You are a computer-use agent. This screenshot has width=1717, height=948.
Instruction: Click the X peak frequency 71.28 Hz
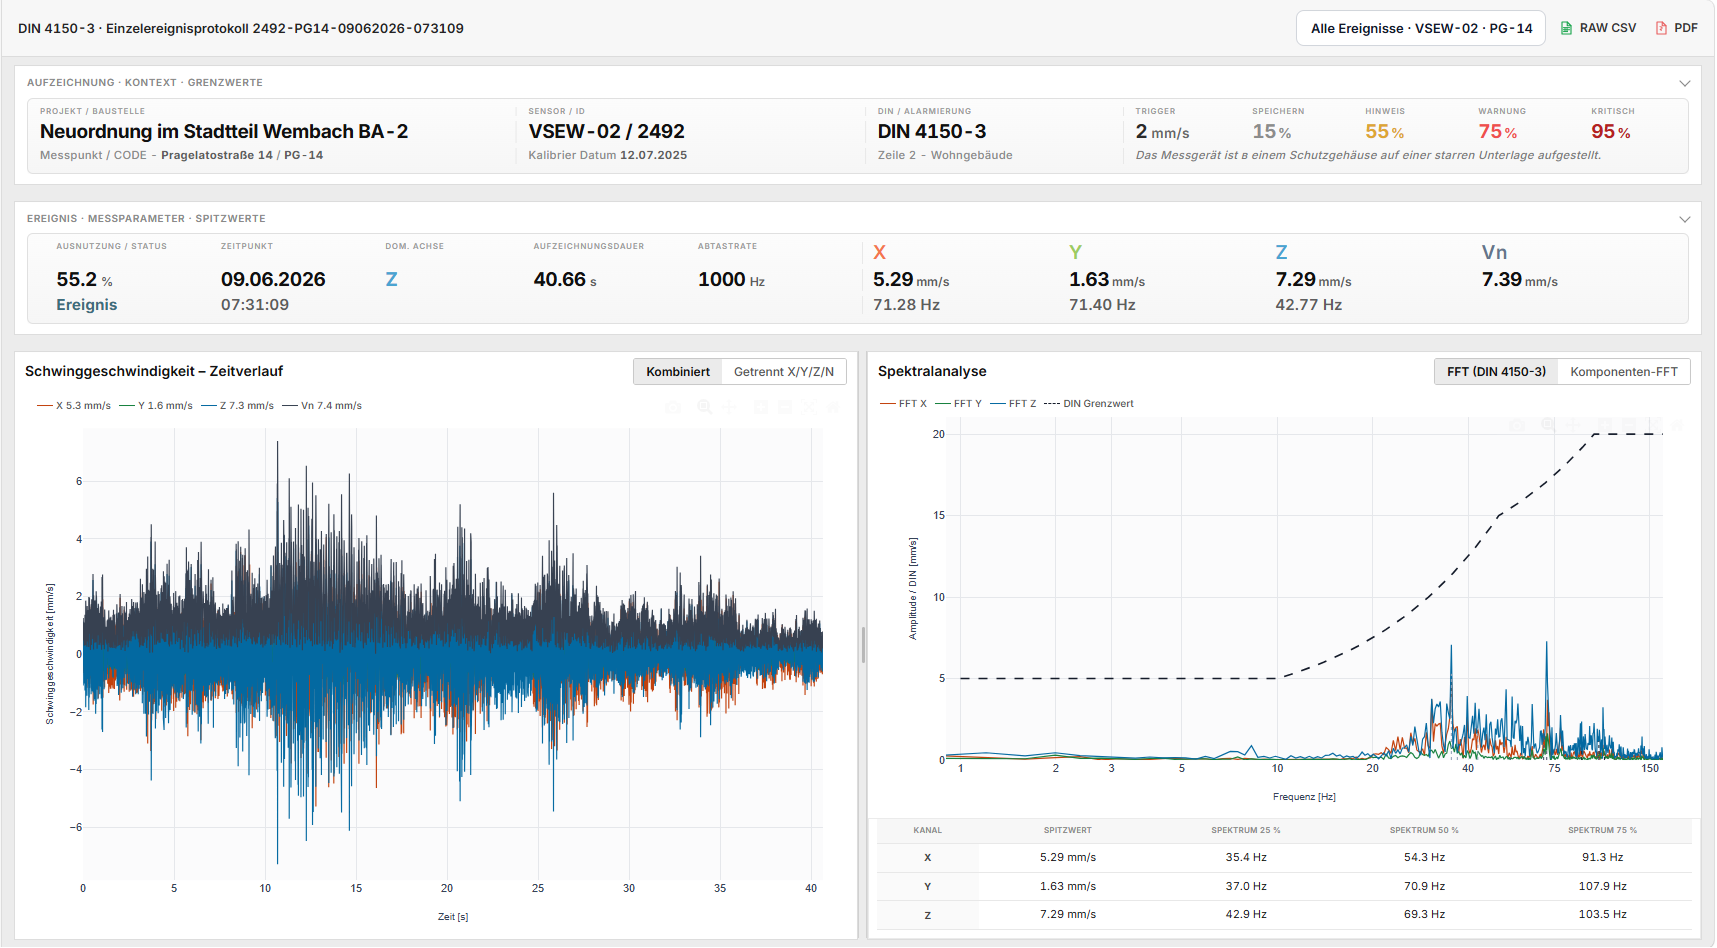906,305
